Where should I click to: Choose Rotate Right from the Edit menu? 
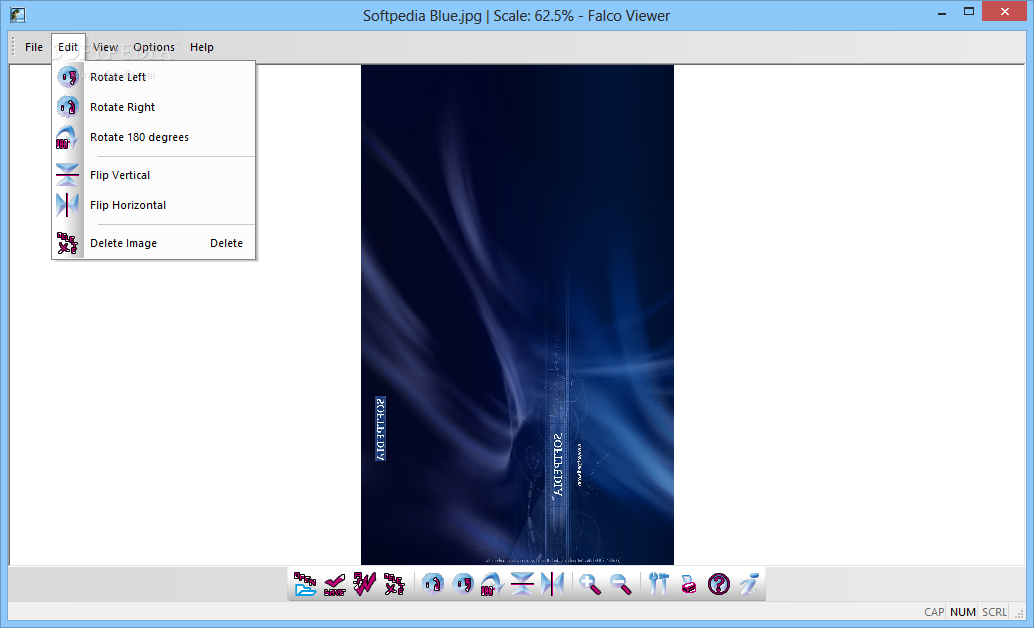pos(153,107)
